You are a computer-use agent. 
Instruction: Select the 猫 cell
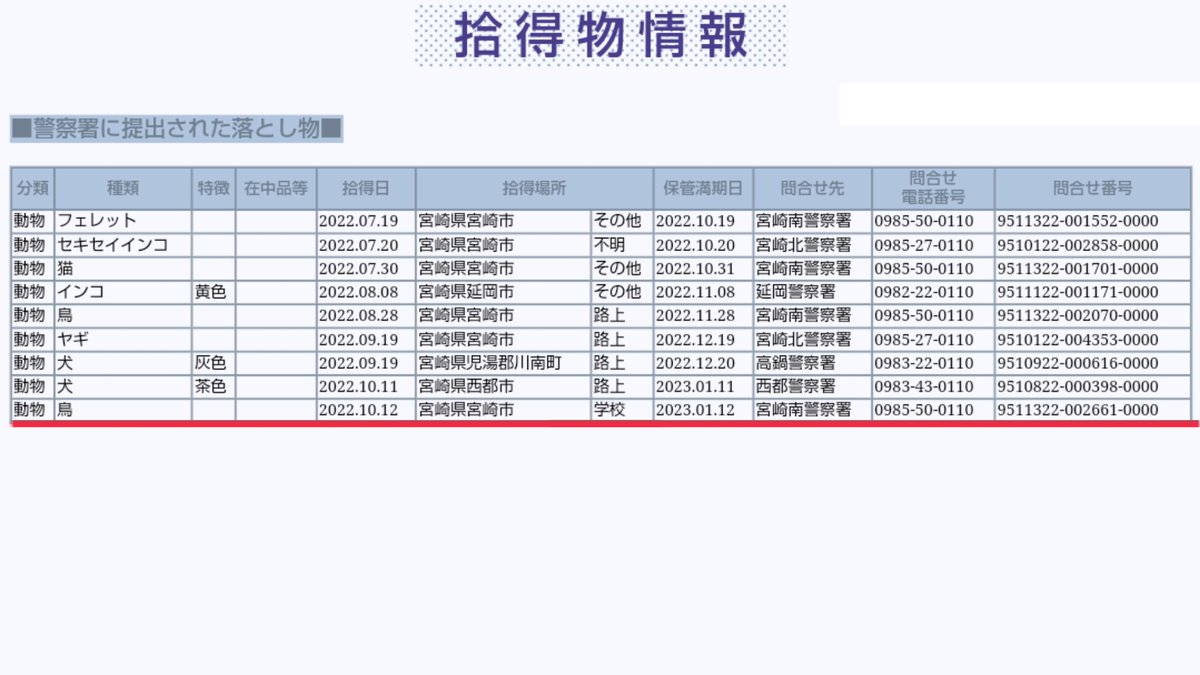pyautogui.click(x=123, y=268)
